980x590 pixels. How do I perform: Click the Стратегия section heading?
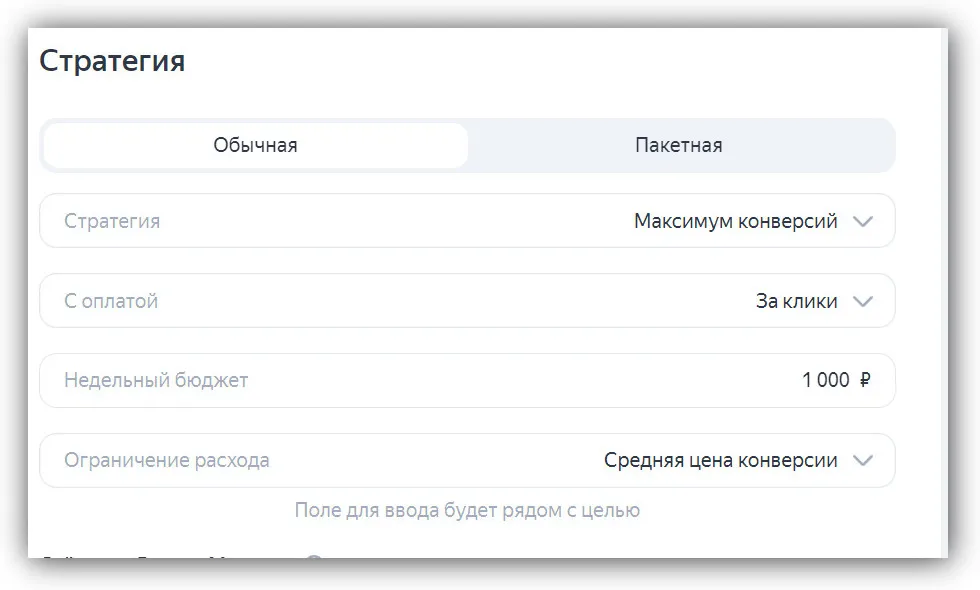pyautogui.click(x=112, y=61)
